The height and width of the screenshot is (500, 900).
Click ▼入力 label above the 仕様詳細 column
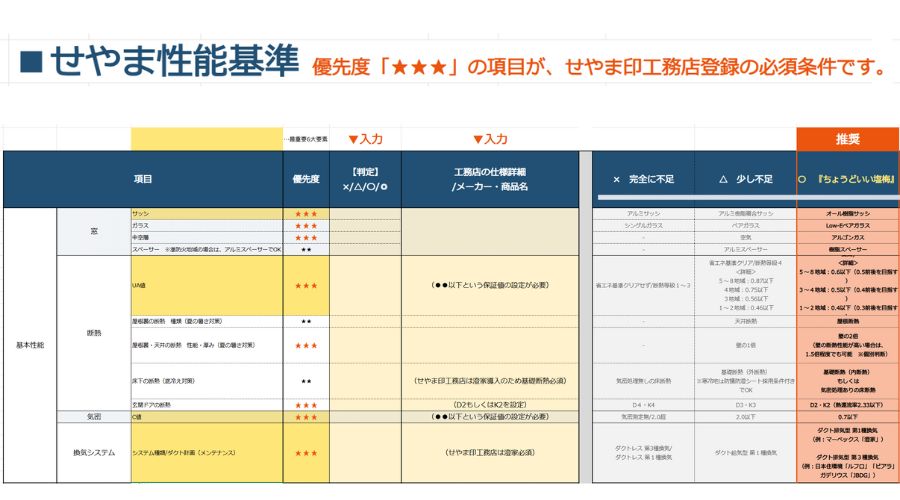pyautogui.click(x=490, y=139)
